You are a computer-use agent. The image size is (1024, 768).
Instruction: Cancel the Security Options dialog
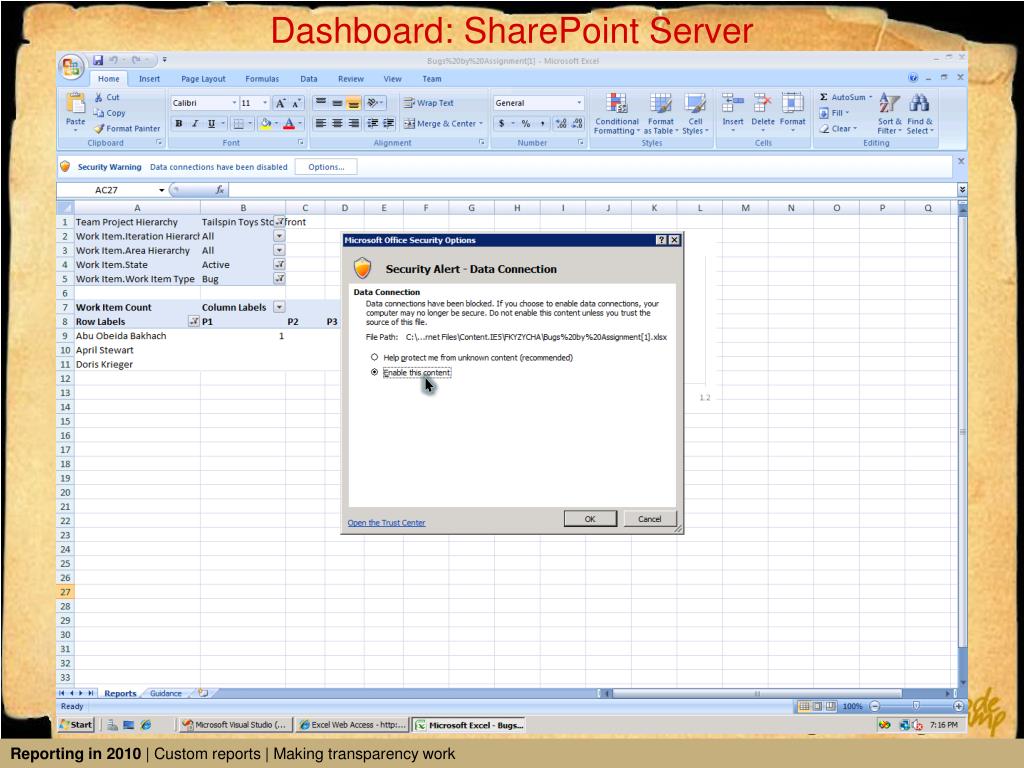coord(649,519)
